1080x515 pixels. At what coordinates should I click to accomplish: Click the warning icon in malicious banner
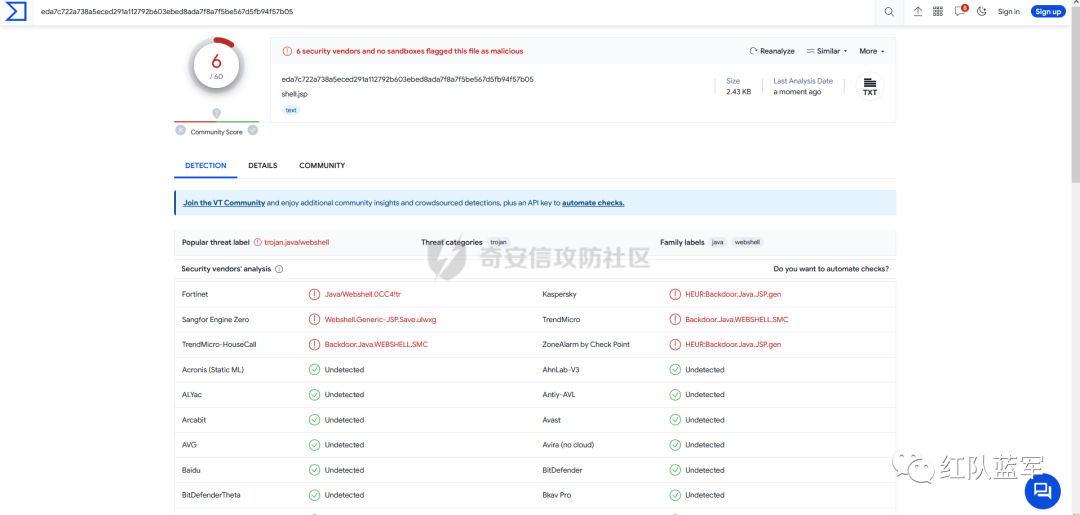tap(287, 51)
